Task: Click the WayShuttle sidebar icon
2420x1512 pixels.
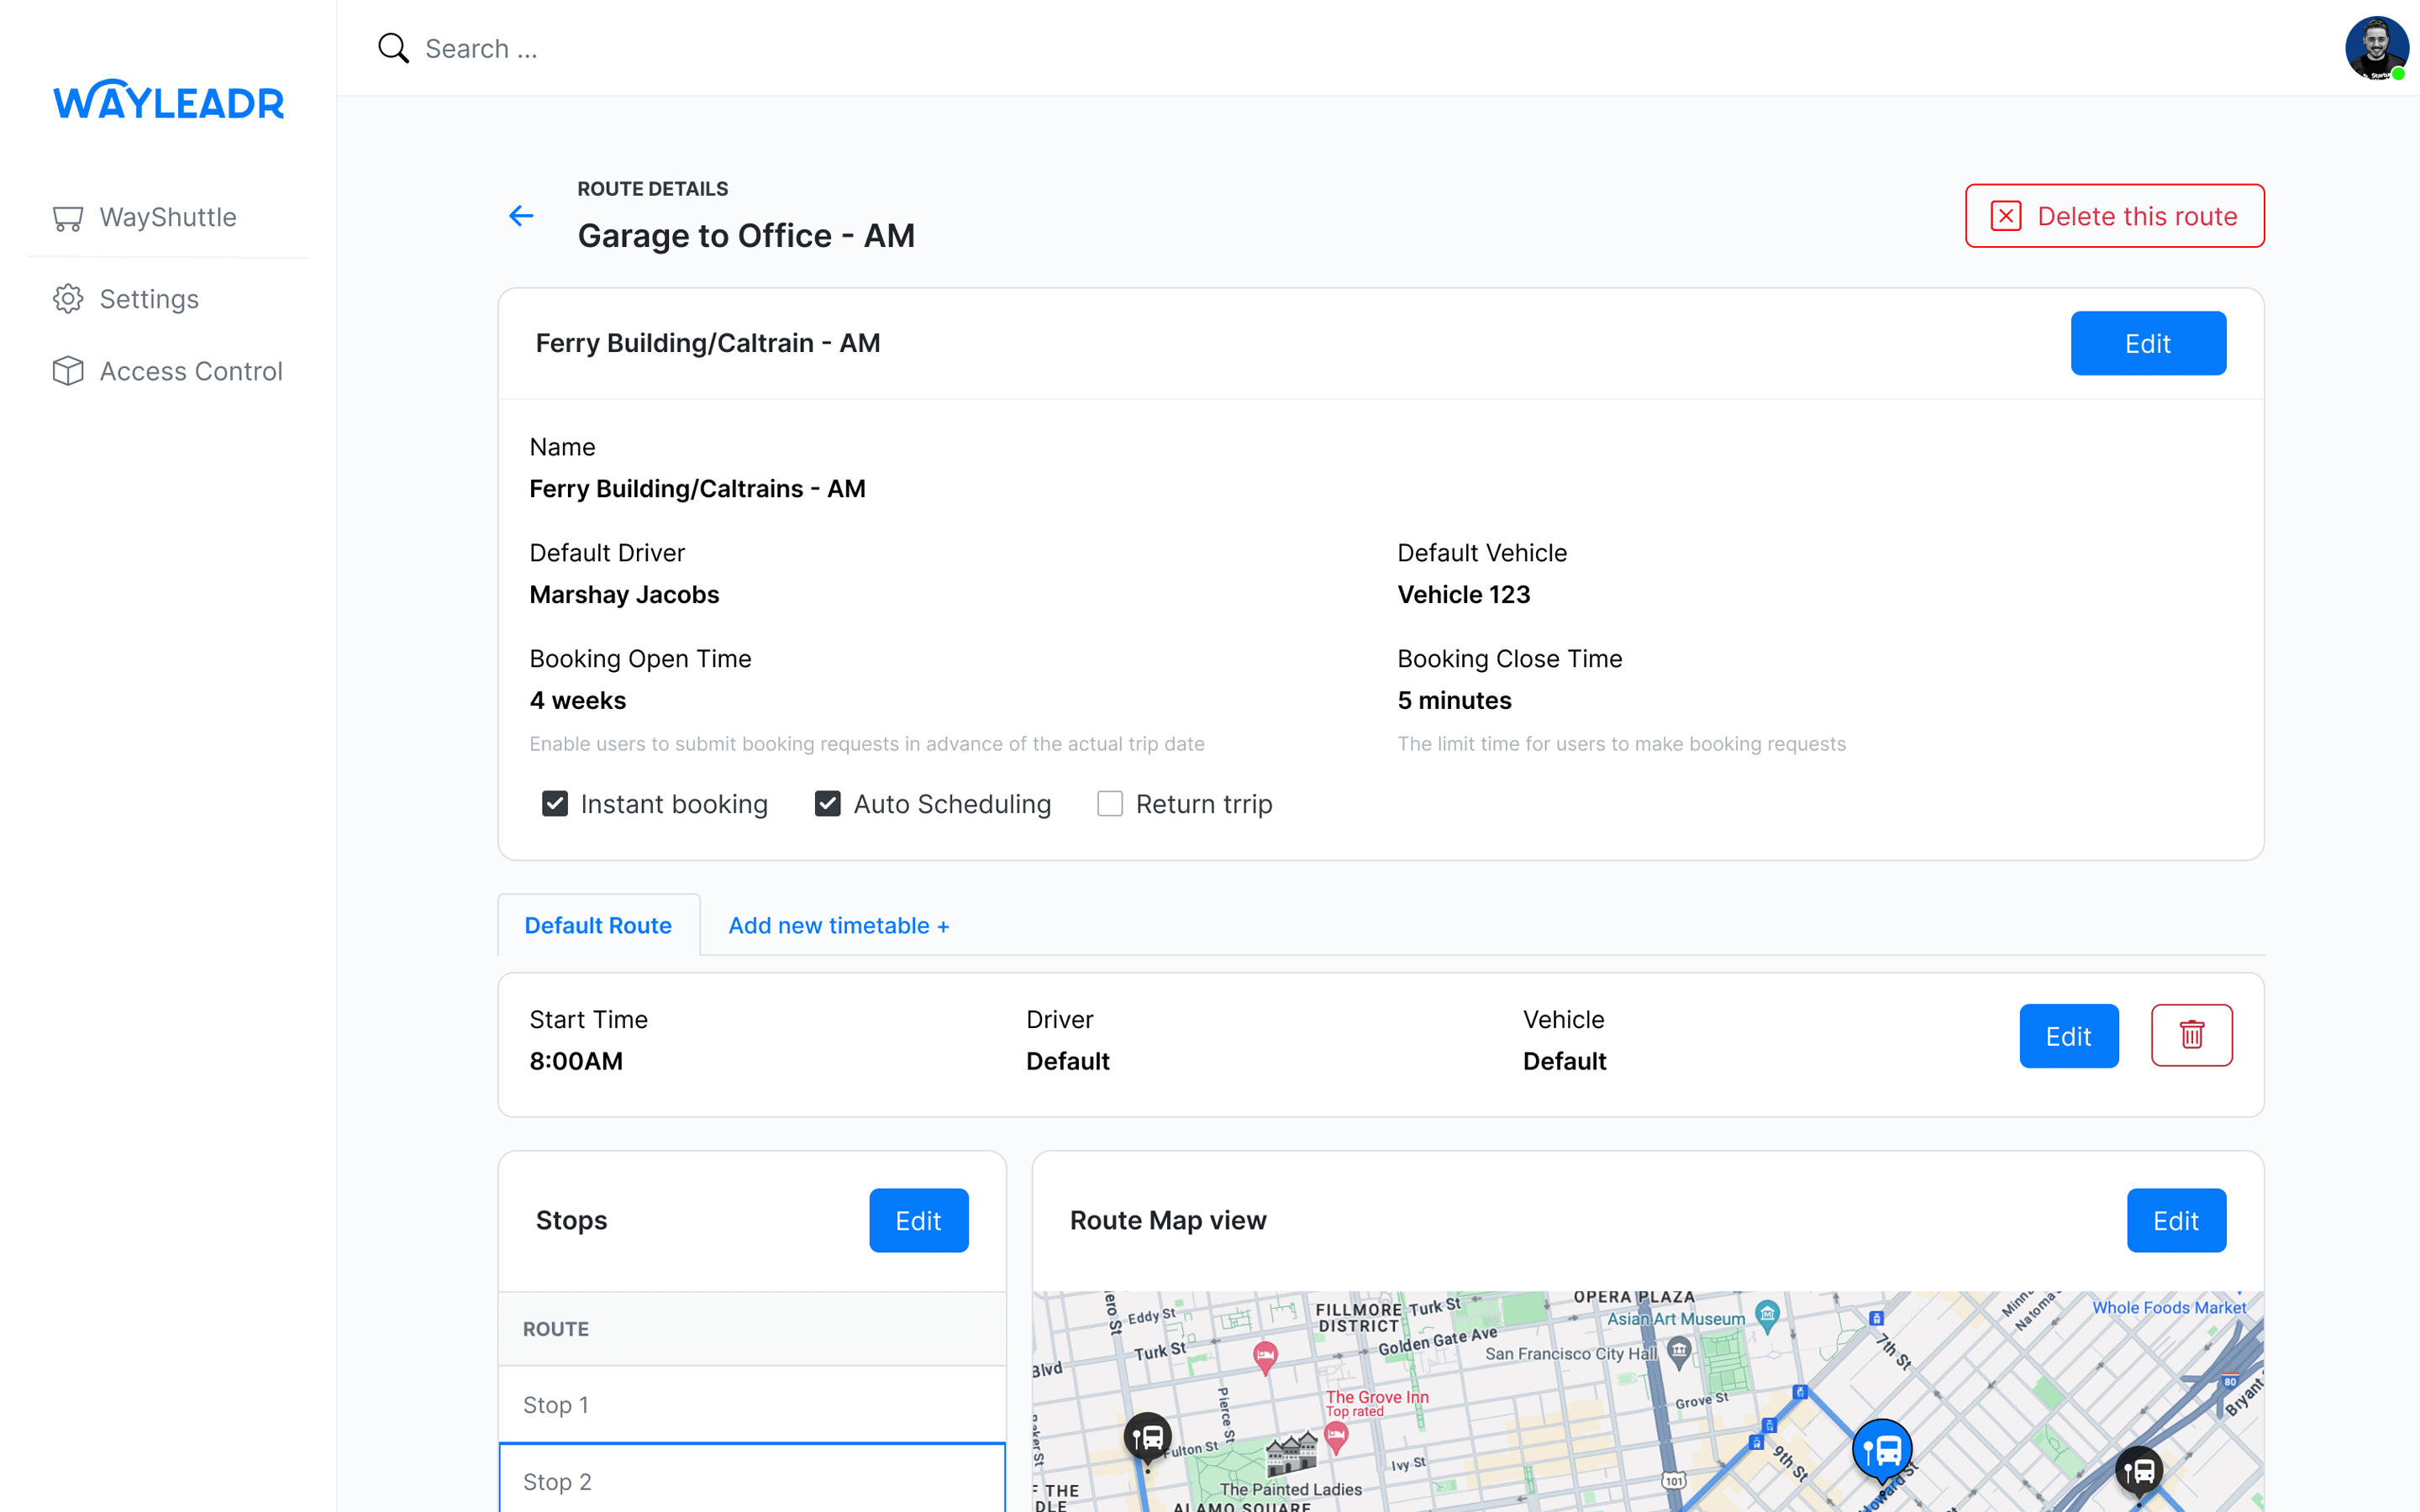Action: (x=68, y=218)
